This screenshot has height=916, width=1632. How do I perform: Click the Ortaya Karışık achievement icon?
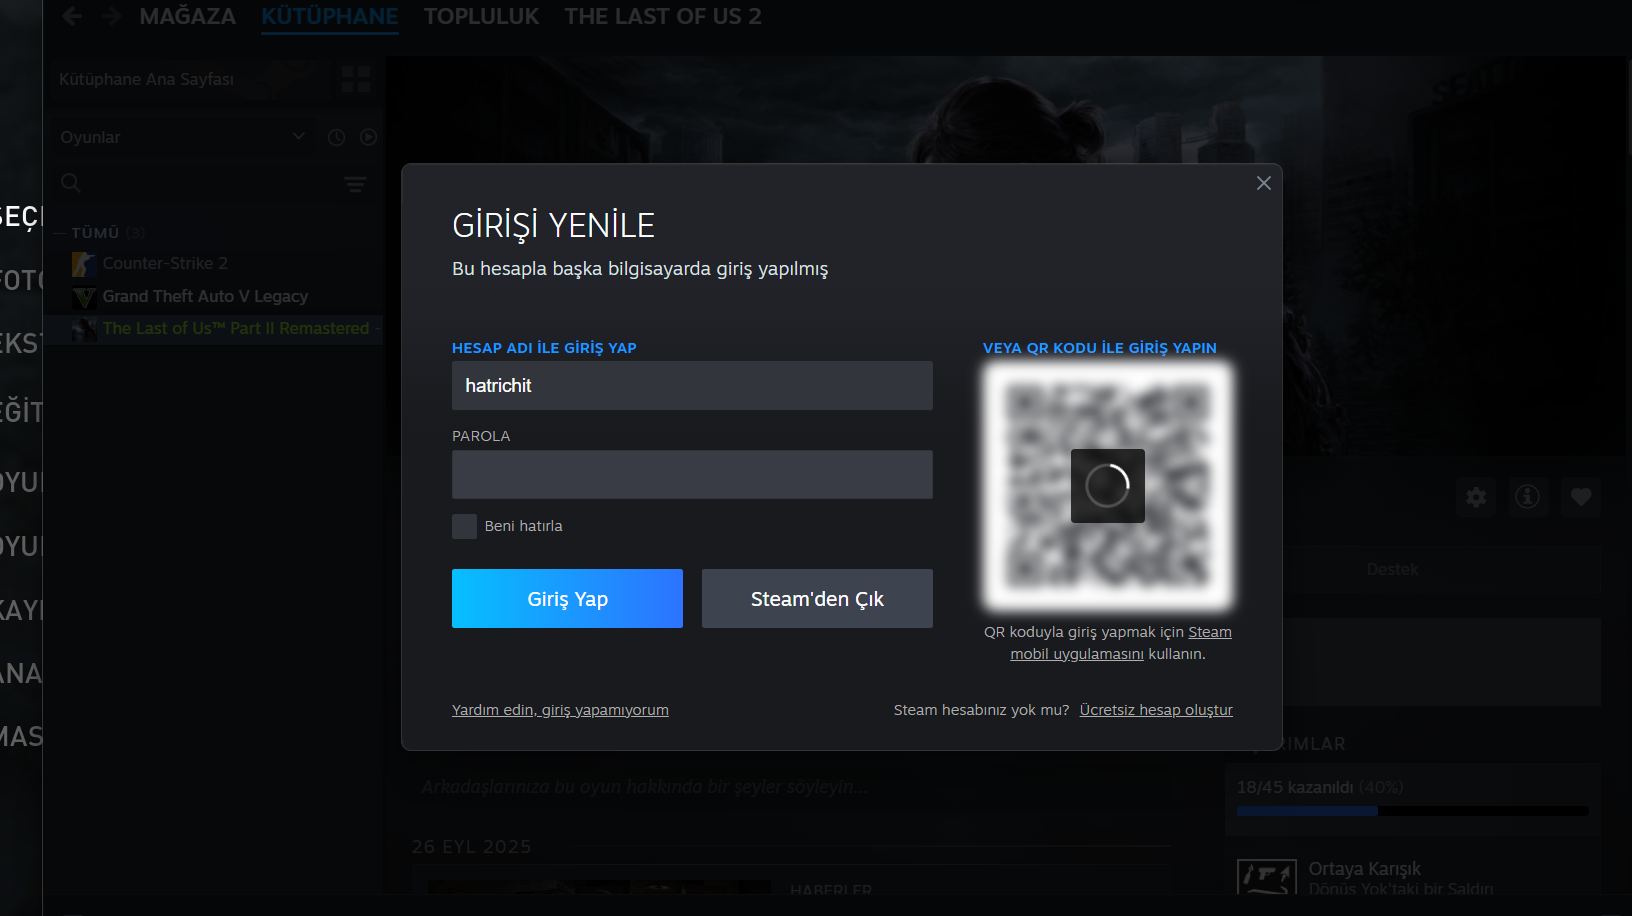(1266, 877)
